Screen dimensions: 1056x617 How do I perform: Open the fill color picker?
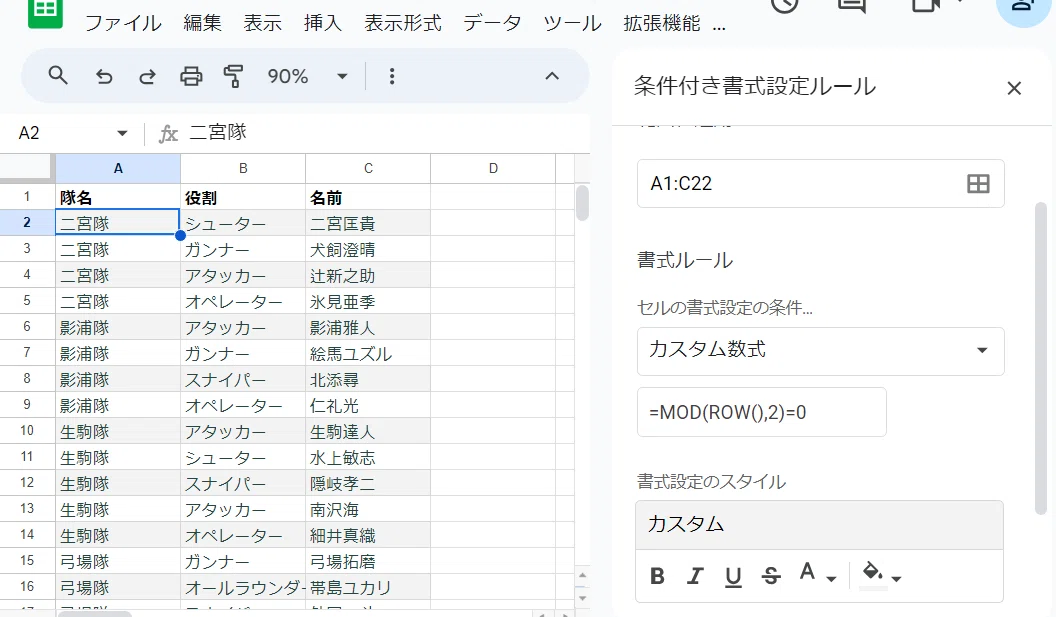(881, 574)
